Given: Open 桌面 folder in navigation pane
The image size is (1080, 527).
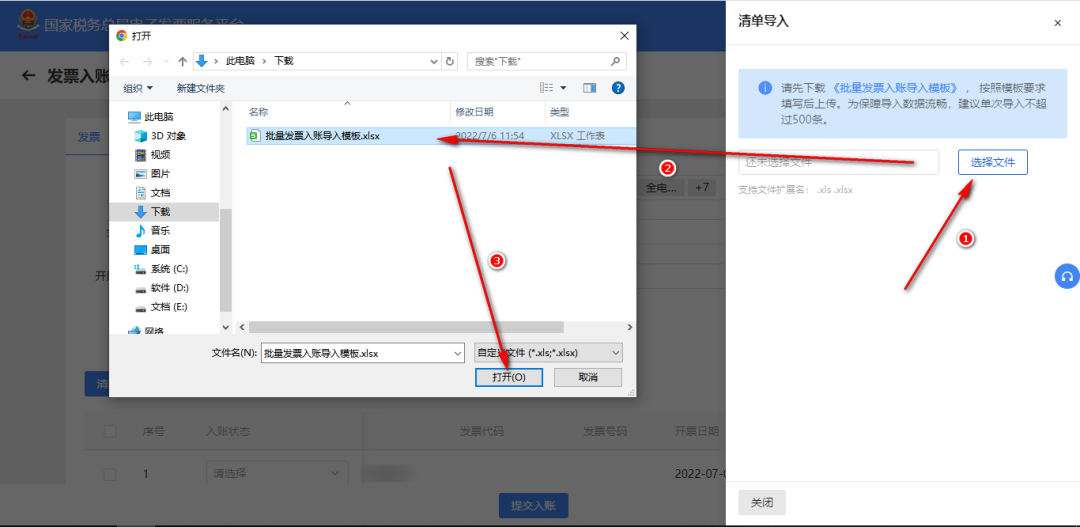Looking at the screenshot, I should click(160, 250).
